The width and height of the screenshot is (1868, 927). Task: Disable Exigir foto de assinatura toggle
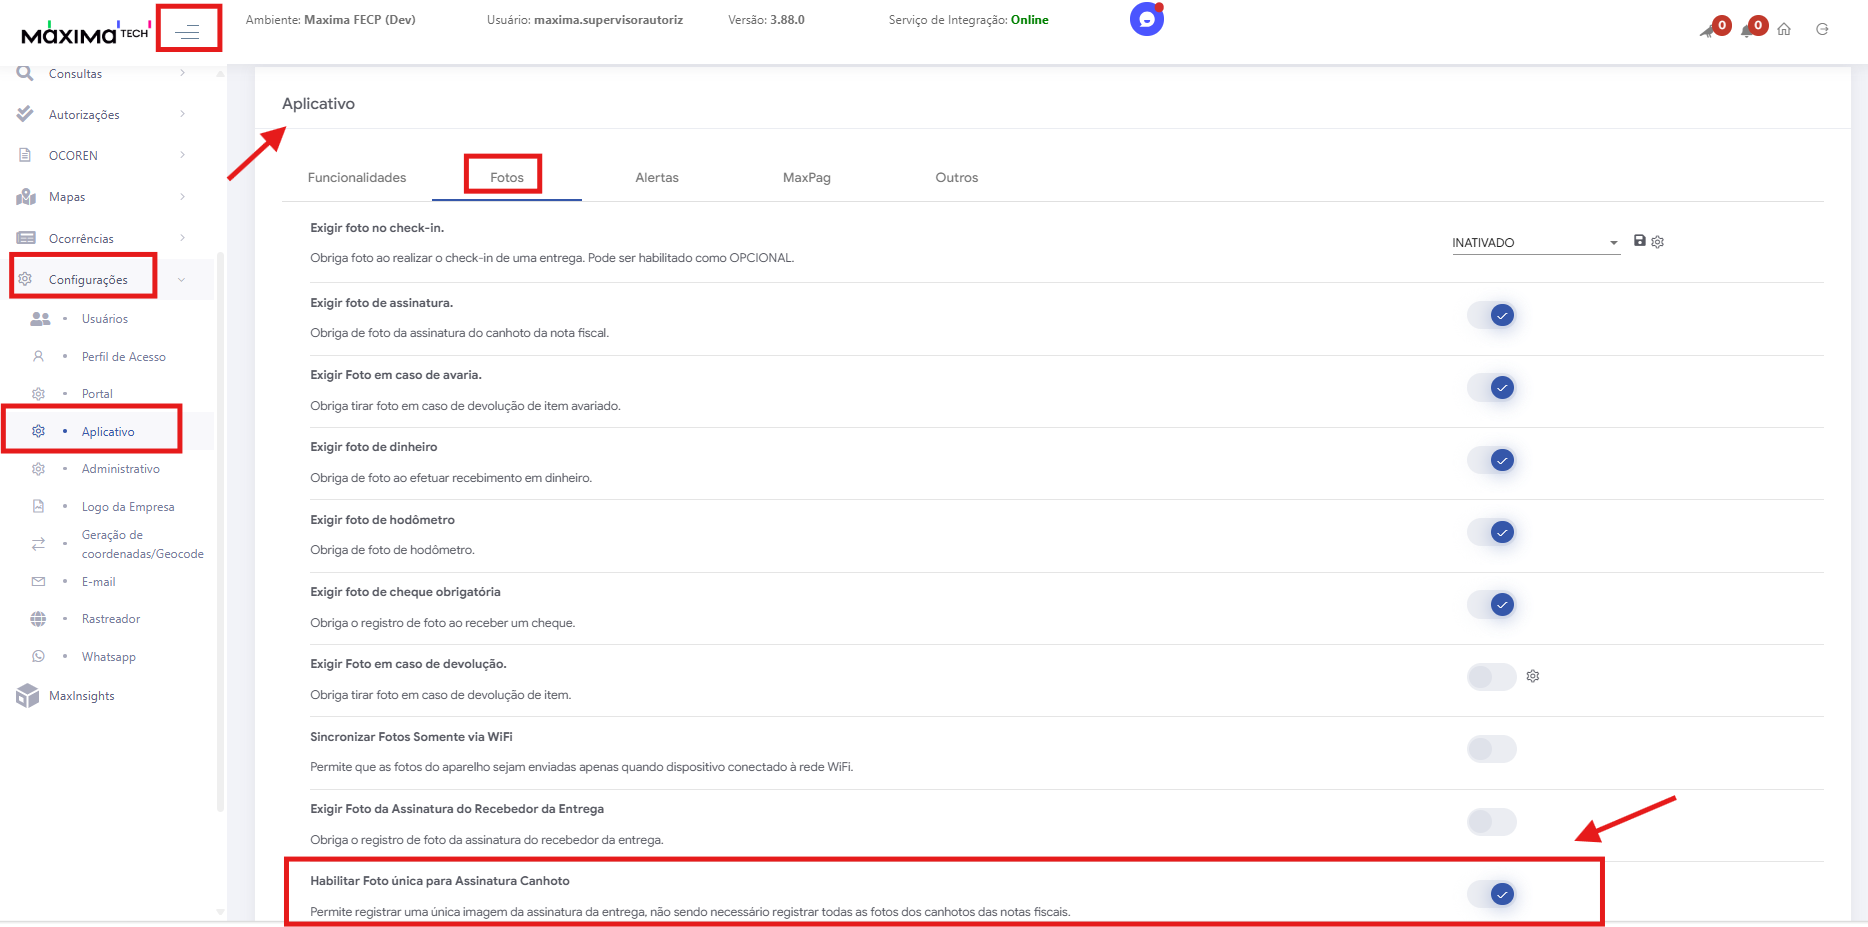tap(1492, 315)
